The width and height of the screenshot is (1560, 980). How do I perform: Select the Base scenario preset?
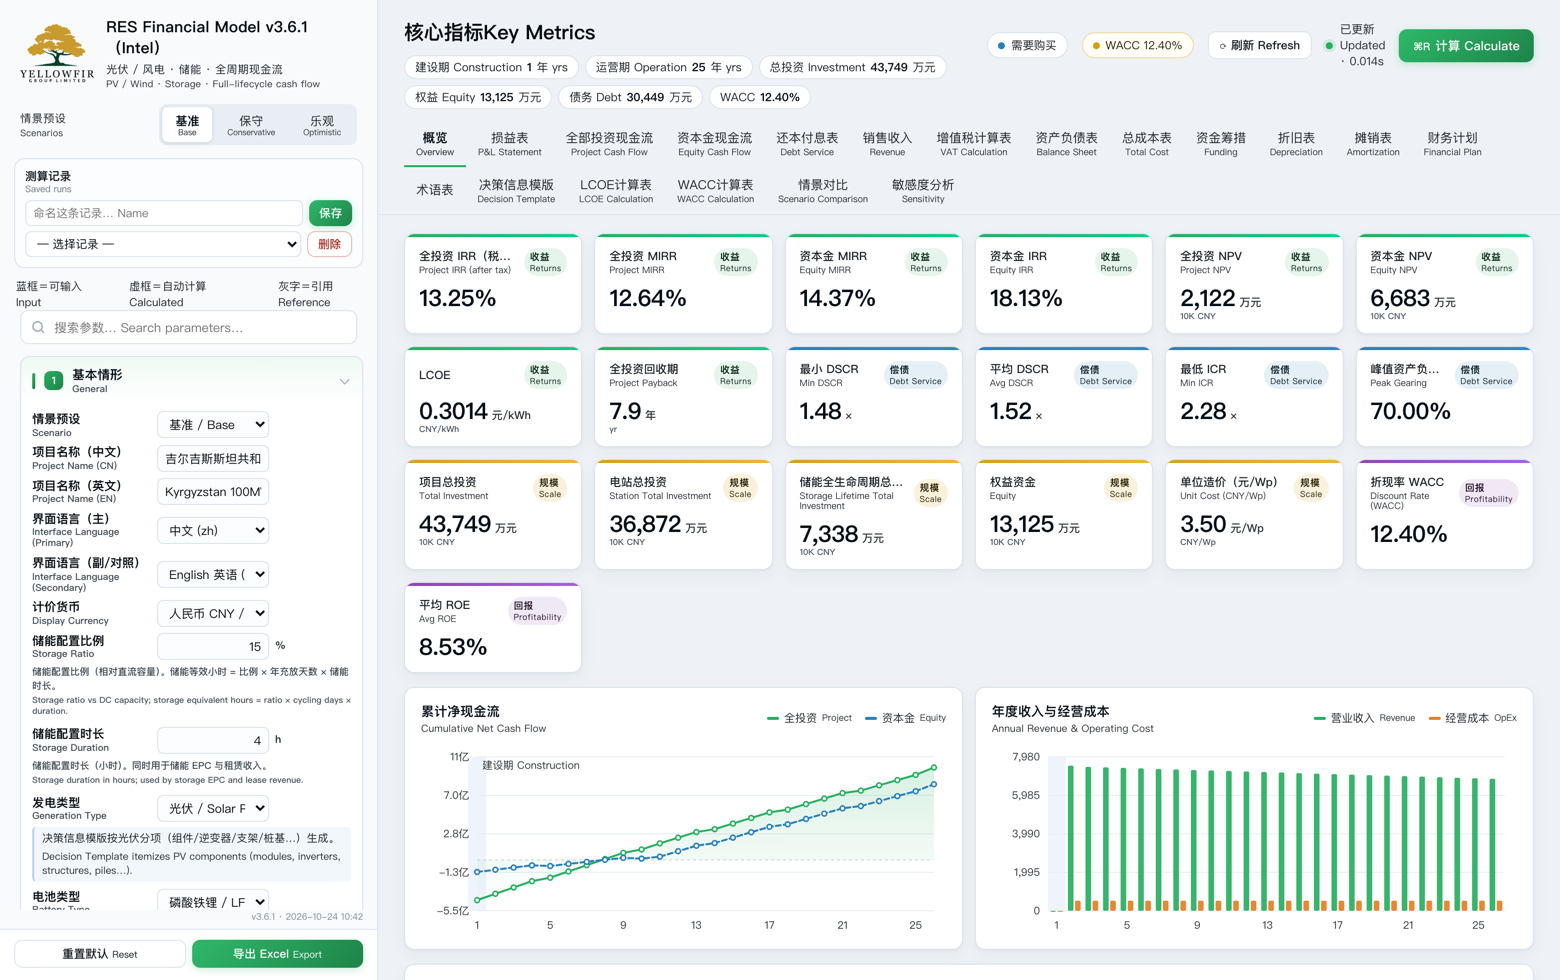187,125
